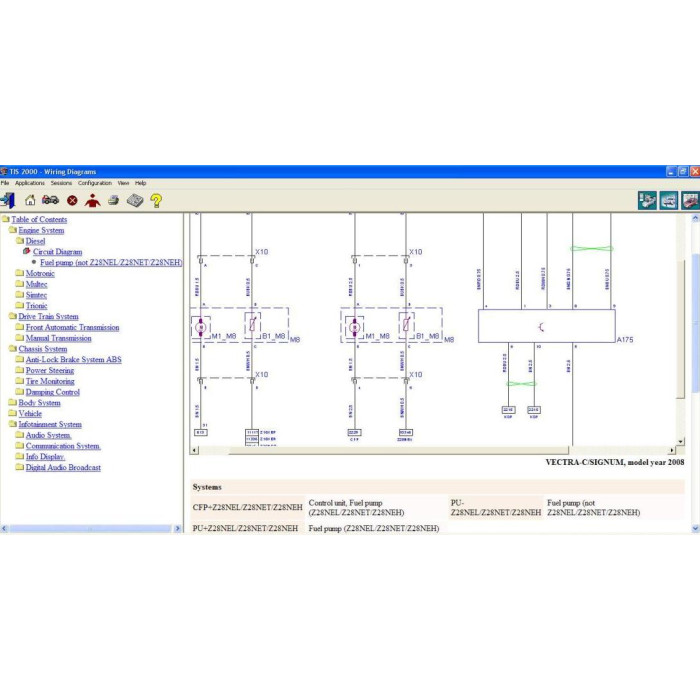Open the File menu
700x700 pixels.
[x=5, y=183]
